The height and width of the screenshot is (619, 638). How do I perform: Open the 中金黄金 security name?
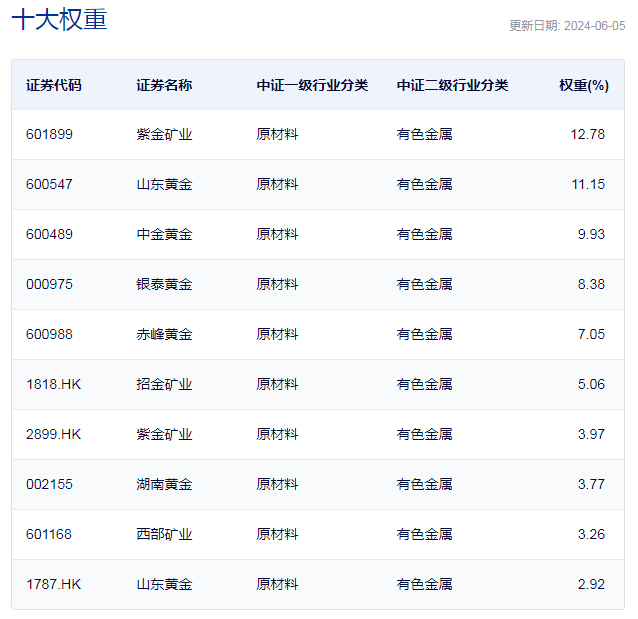(164, 234)
